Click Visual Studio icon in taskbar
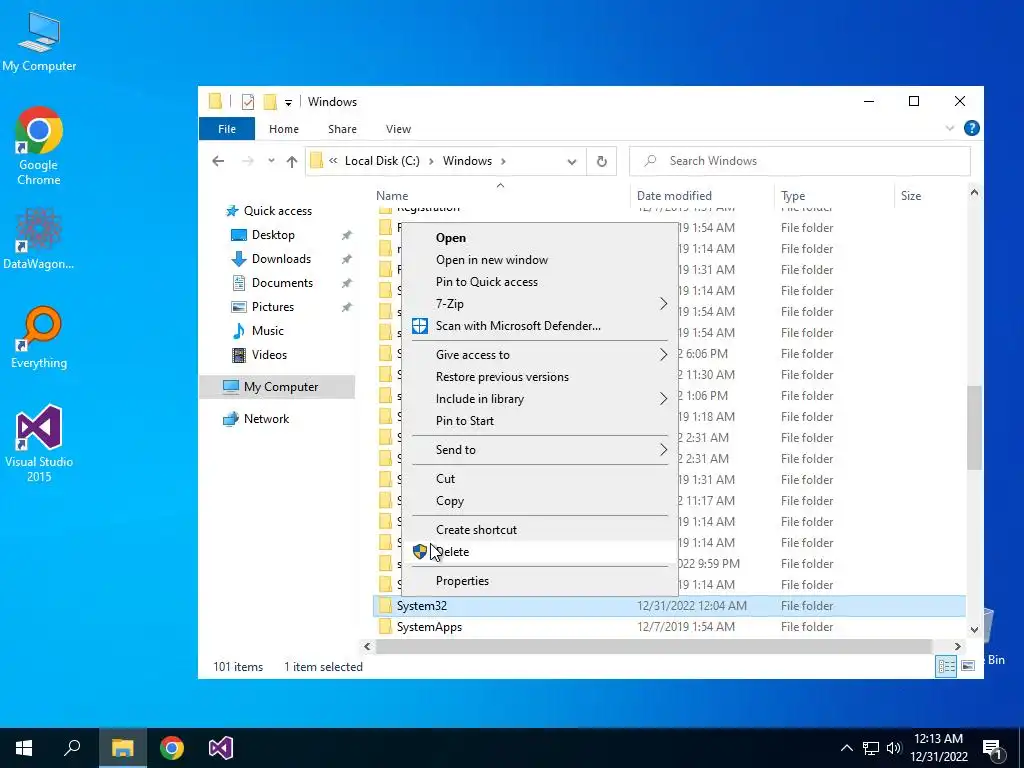The image size is (1024, 768). (221, 748)
